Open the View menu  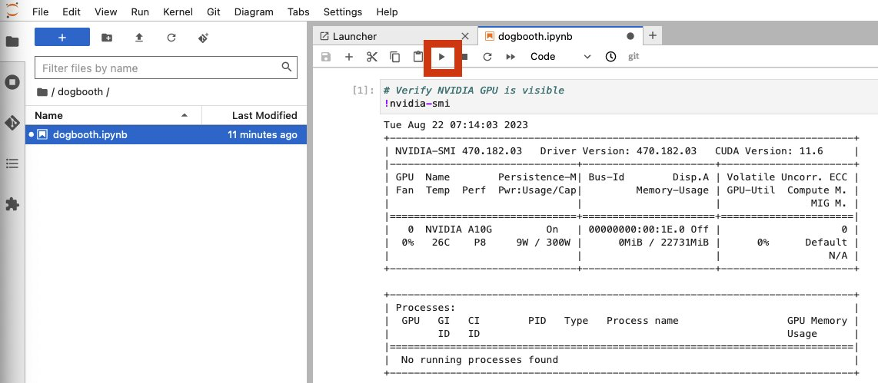tap(106, 11)
